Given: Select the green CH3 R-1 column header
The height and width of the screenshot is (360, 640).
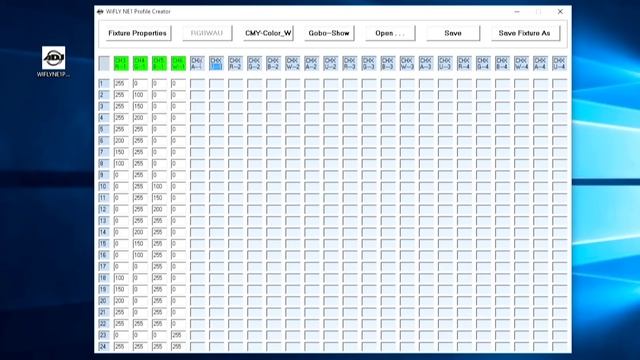Looking at the screenshot, I should pyautogui.click(x=121, y=63).
